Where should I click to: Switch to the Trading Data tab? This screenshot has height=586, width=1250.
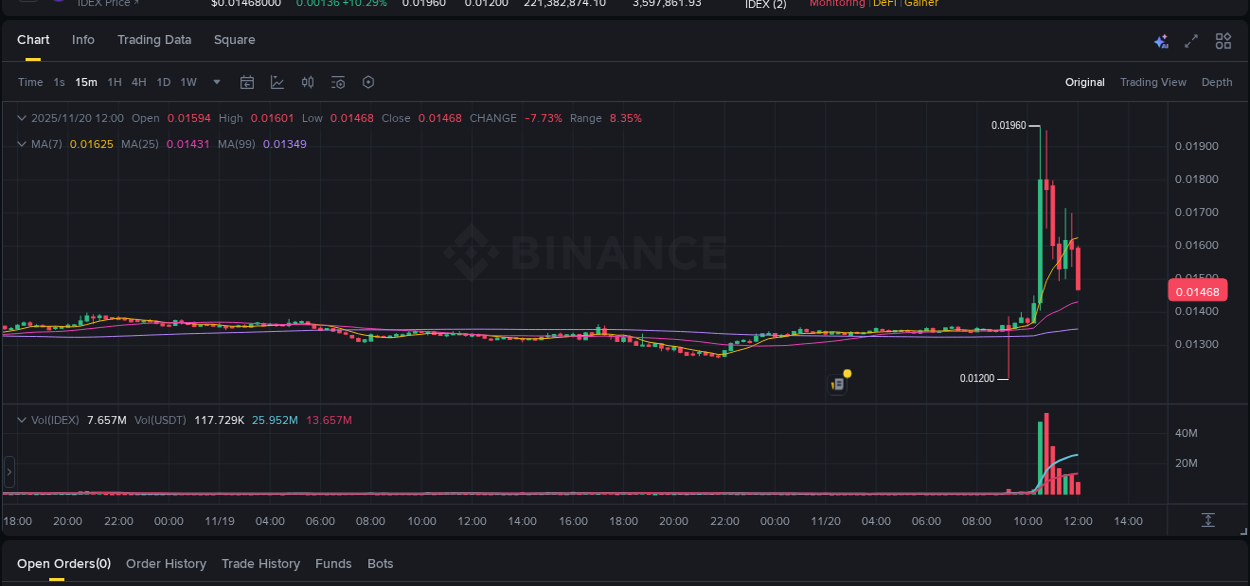coord(154,40)
